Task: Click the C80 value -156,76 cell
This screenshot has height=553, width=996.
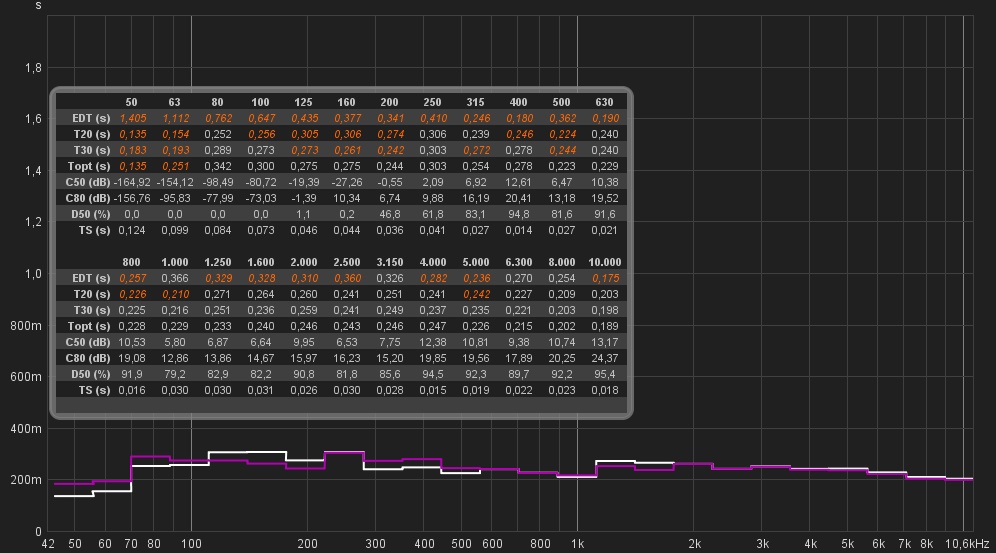Action: (x=131, y=198)
